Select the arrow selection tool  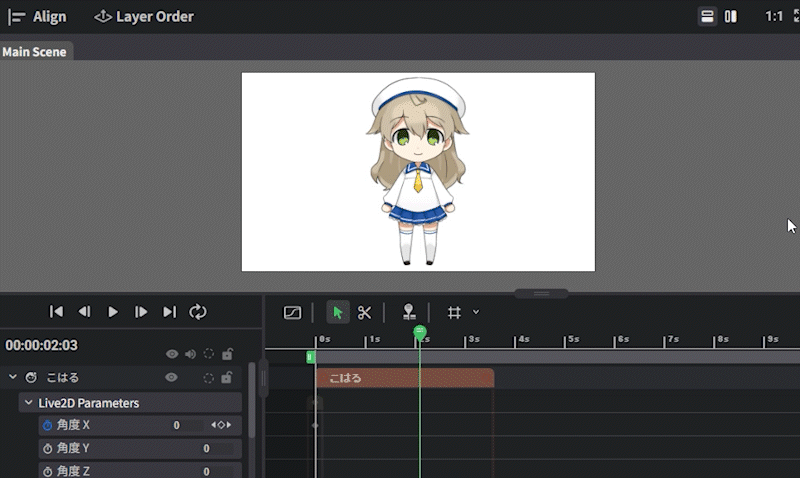[338, 312]
